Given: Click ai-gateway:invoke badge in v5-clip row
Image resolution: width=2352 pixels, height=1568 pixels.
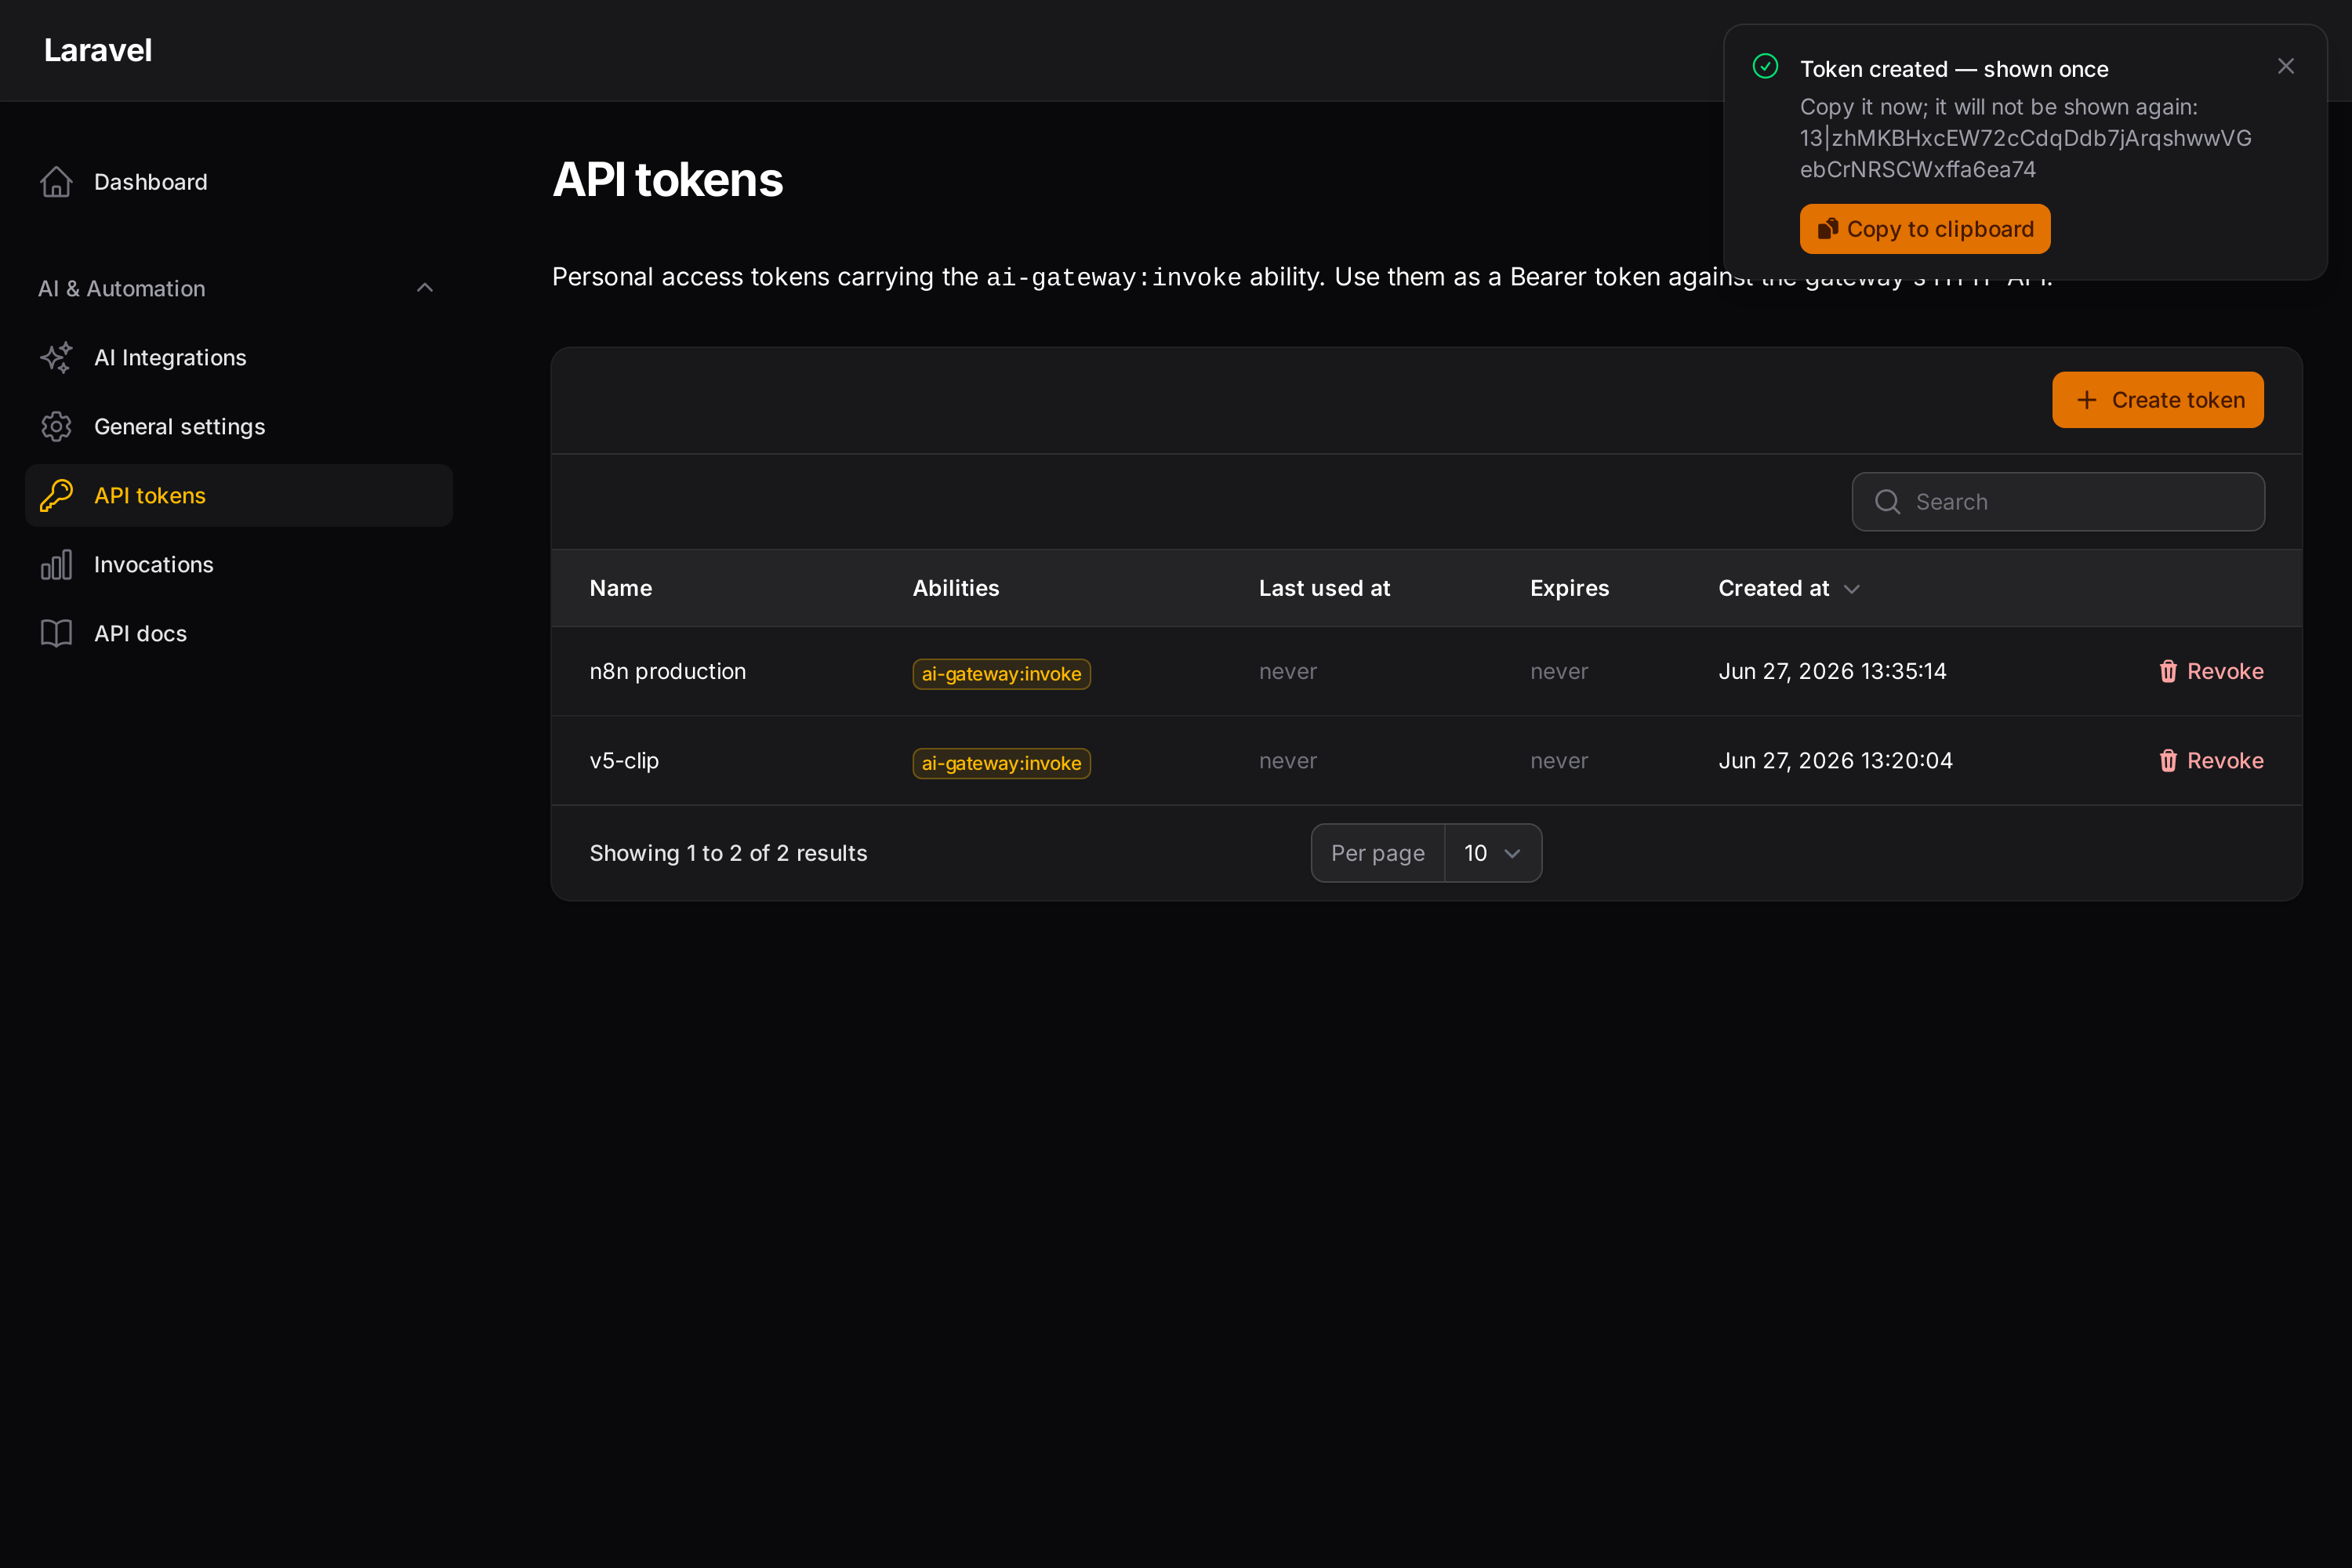Looking at the screenshot, I should [x=1001, y=763].
